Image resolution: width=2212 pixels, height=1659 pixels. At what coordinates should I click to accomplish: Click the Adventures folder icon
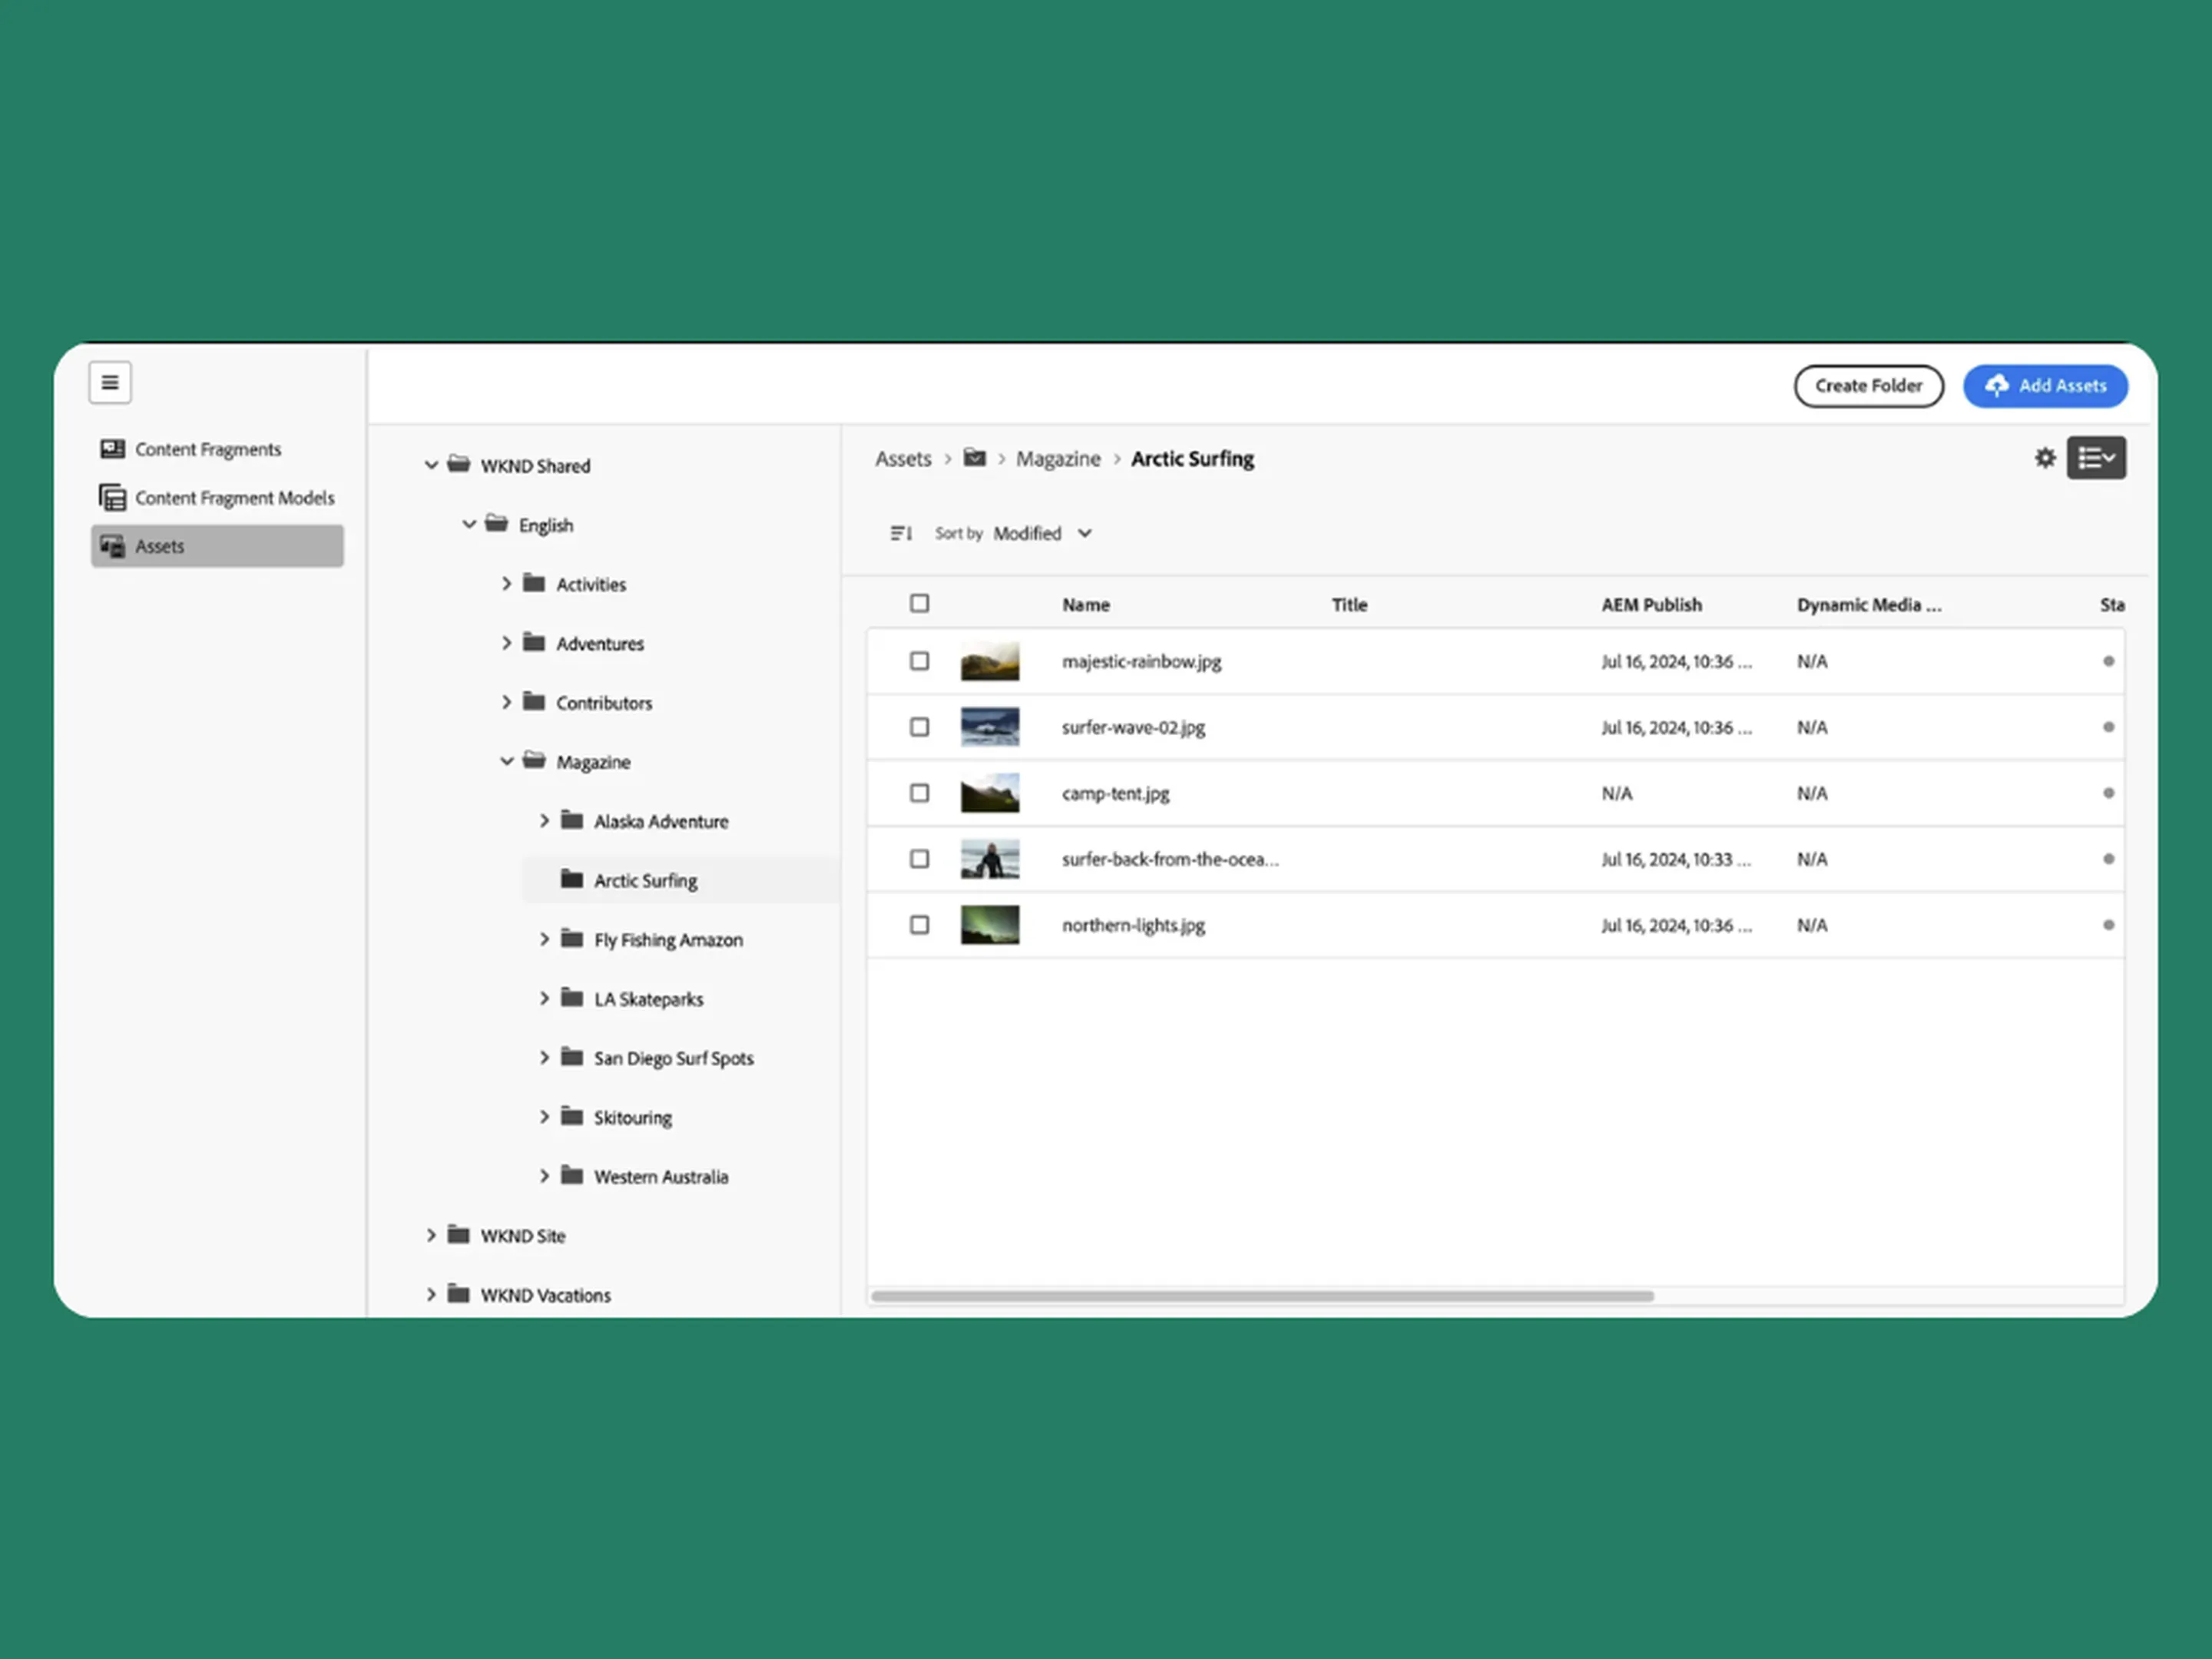coord(534,642)
